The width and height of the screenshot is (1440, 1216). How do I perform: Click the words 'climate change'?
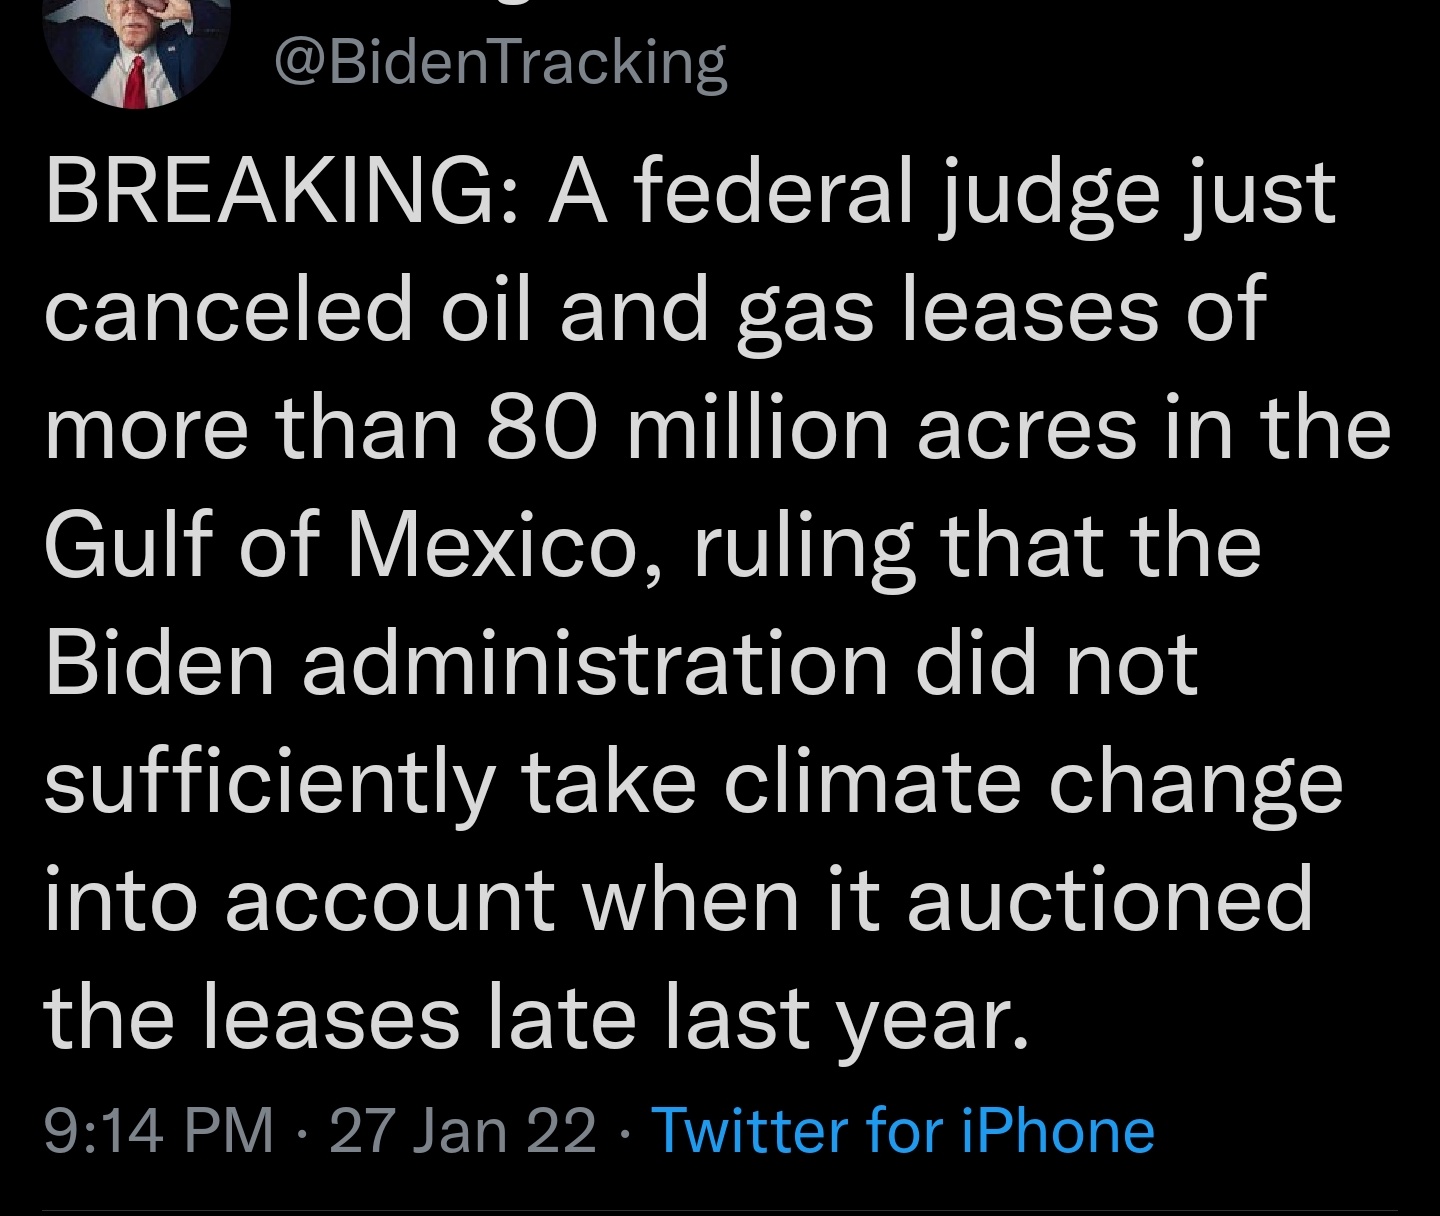(x=1032, y=783)
